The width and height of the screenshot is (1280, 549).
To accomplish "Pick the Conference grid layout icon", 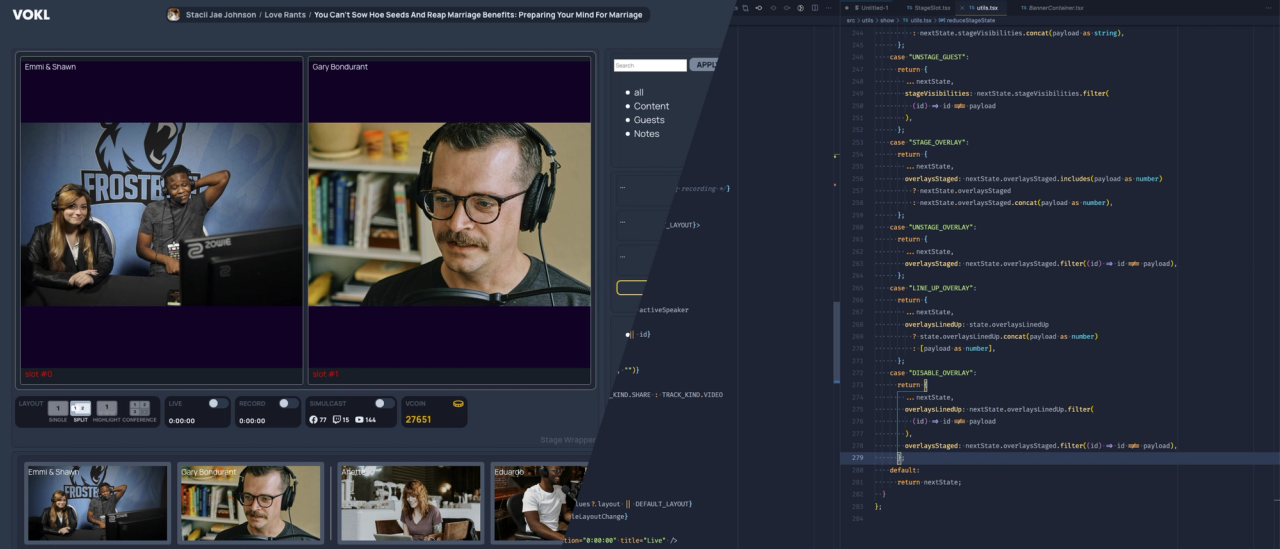I will click(139, 408).
